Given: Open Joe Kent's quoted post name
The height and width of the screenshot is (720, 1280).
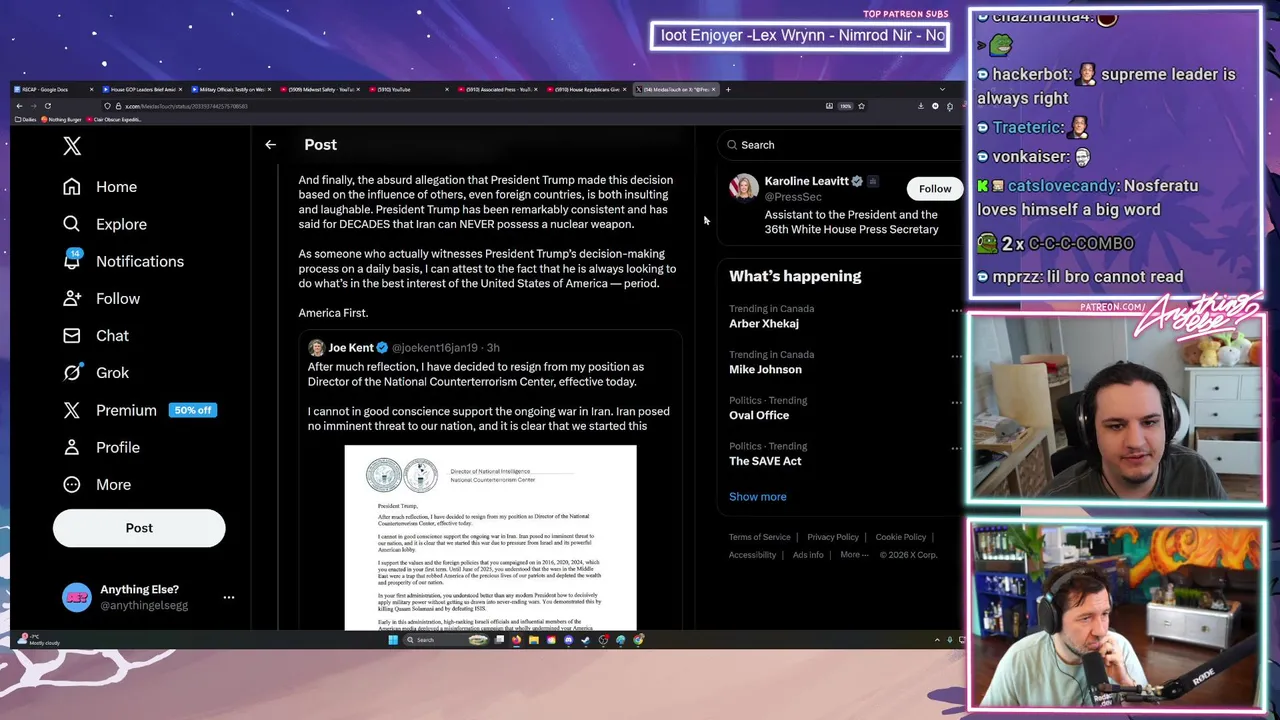Looking at the screenshot, I should [x=351, y=348].
